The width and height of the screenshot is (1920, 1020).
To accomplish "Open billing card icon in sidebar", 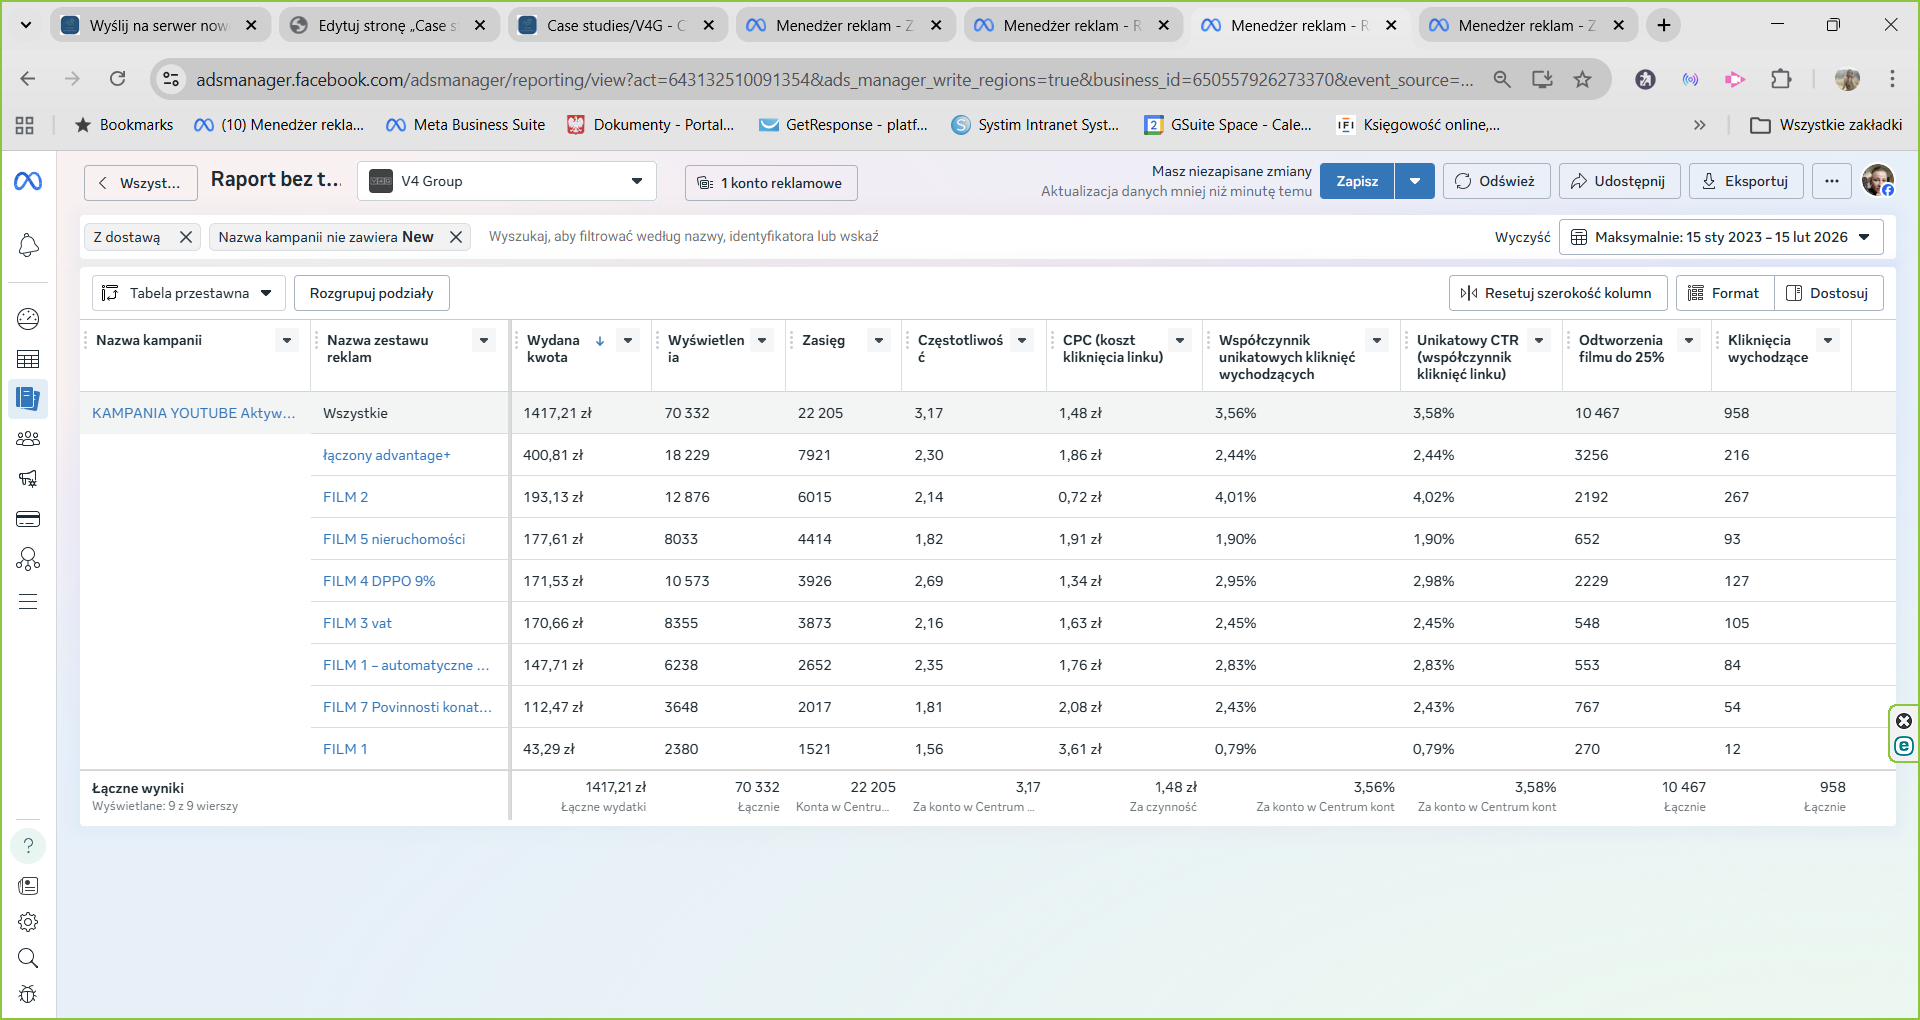I will click(x=28, y=519).
